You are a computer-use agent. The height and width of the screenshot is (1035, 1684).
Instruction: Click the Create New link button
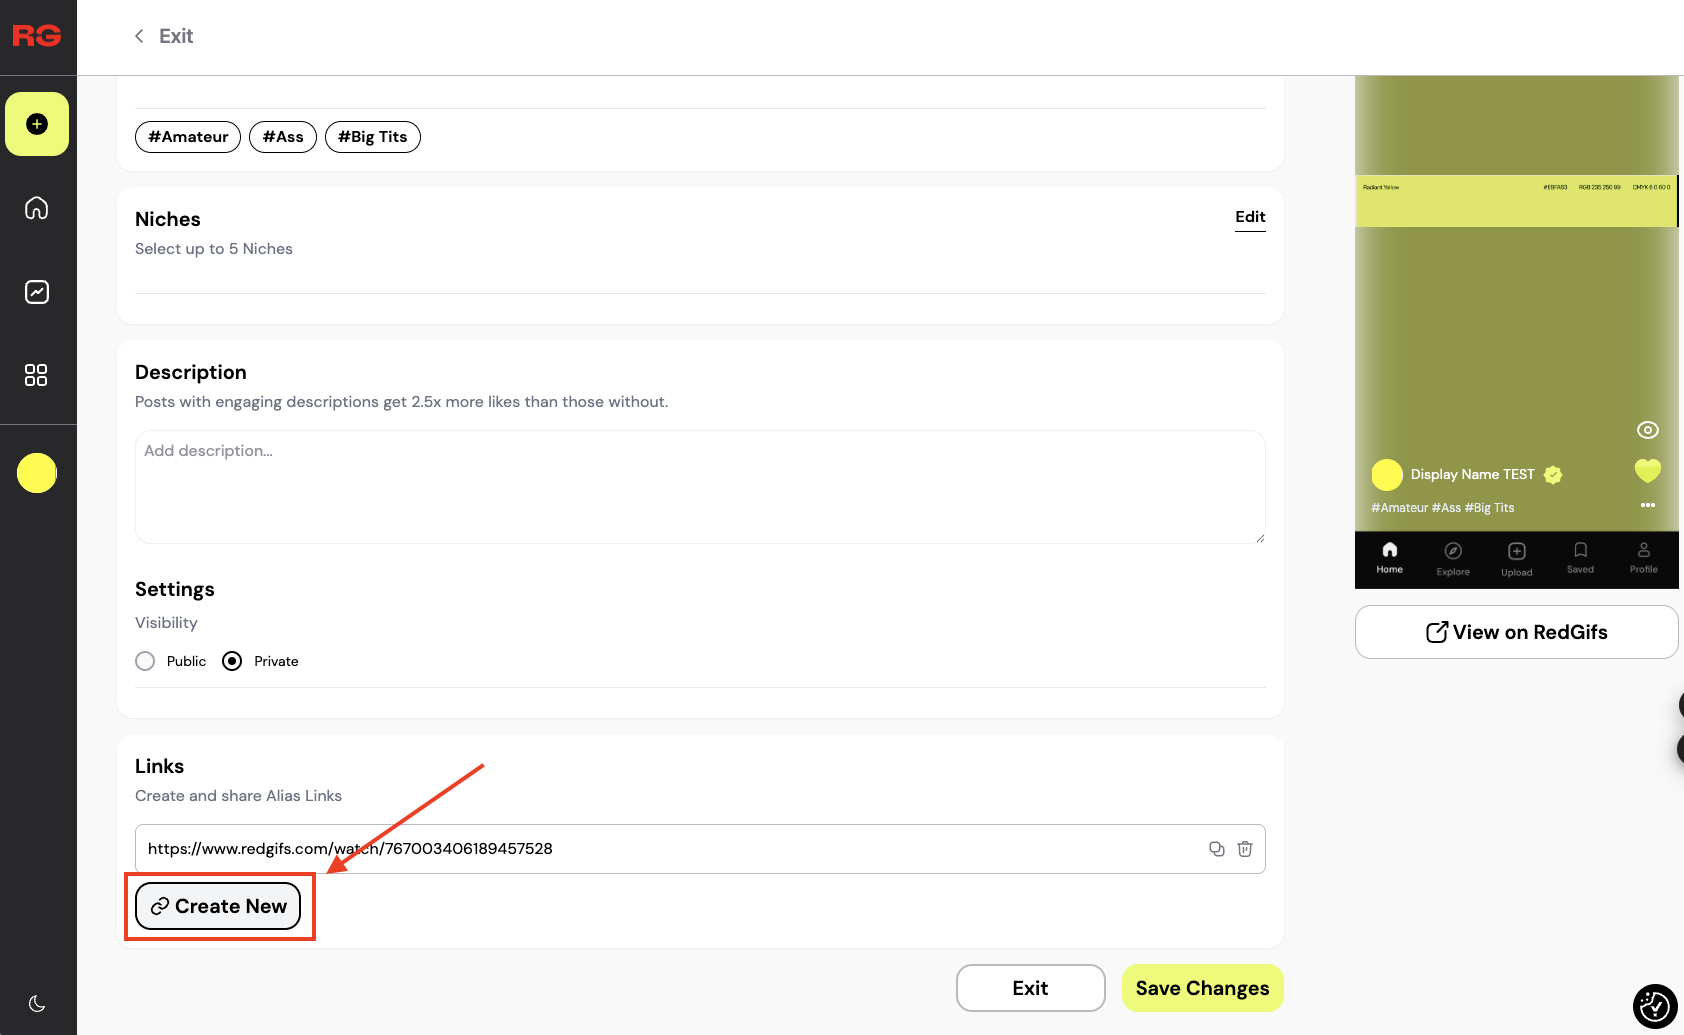coord(218,906)
